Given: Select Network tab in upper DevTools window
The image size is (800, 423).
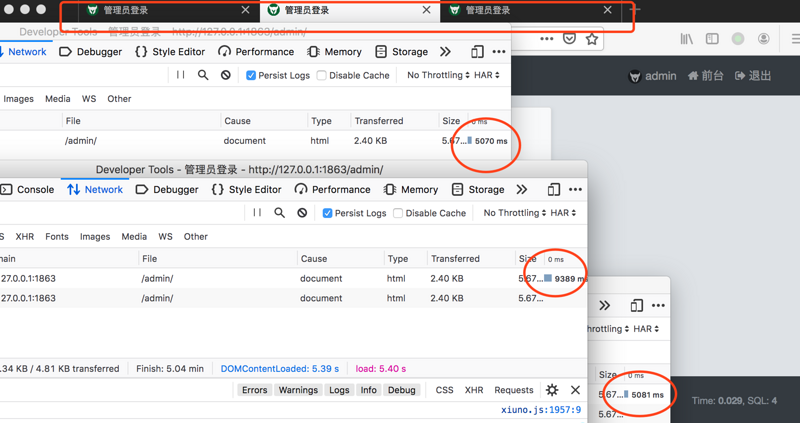Looking at the screenshot, I should 23,52.
